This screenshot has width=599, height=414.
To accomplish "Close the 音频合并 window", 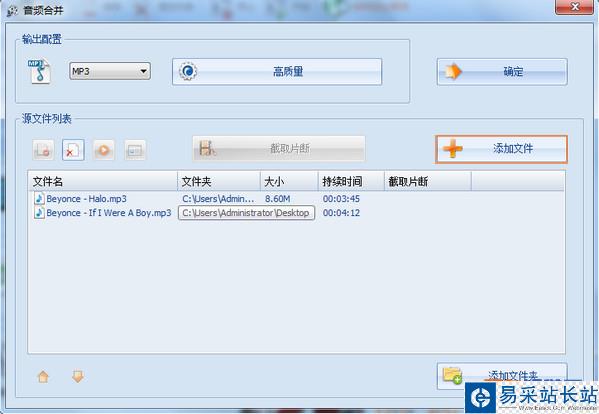I will (574, 7).
